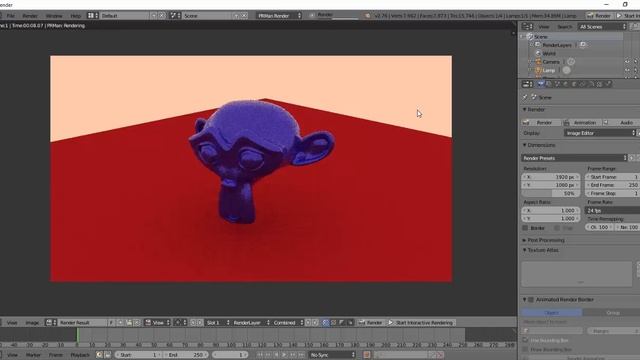640x360 pixels.
Task: Click the Audio render button
Action: point(621,122)
